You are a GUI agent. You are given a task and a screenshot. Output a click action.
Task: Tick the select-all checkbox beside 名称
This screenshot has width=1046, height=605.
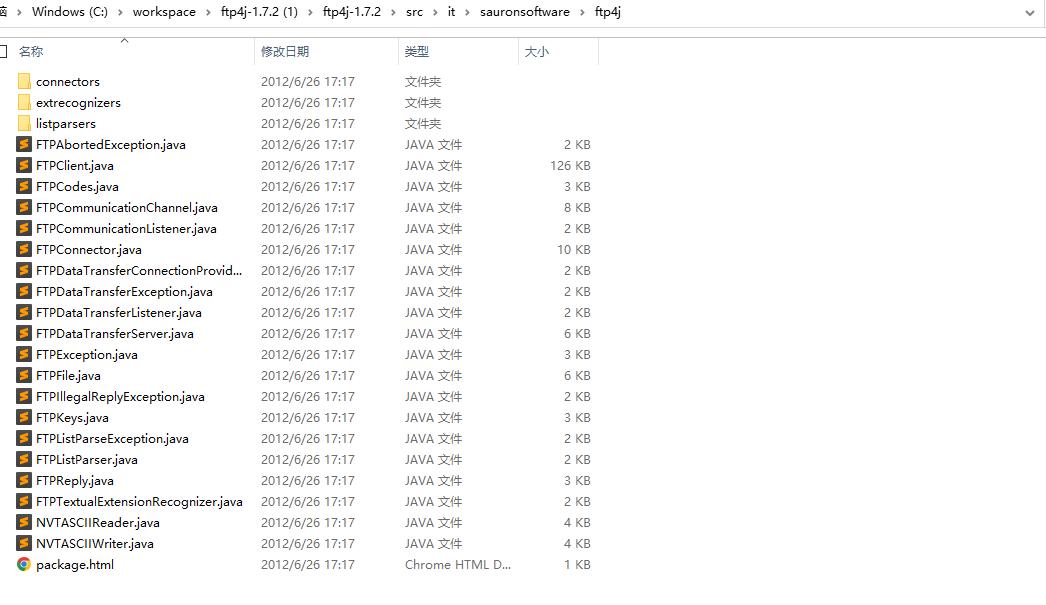3,51
